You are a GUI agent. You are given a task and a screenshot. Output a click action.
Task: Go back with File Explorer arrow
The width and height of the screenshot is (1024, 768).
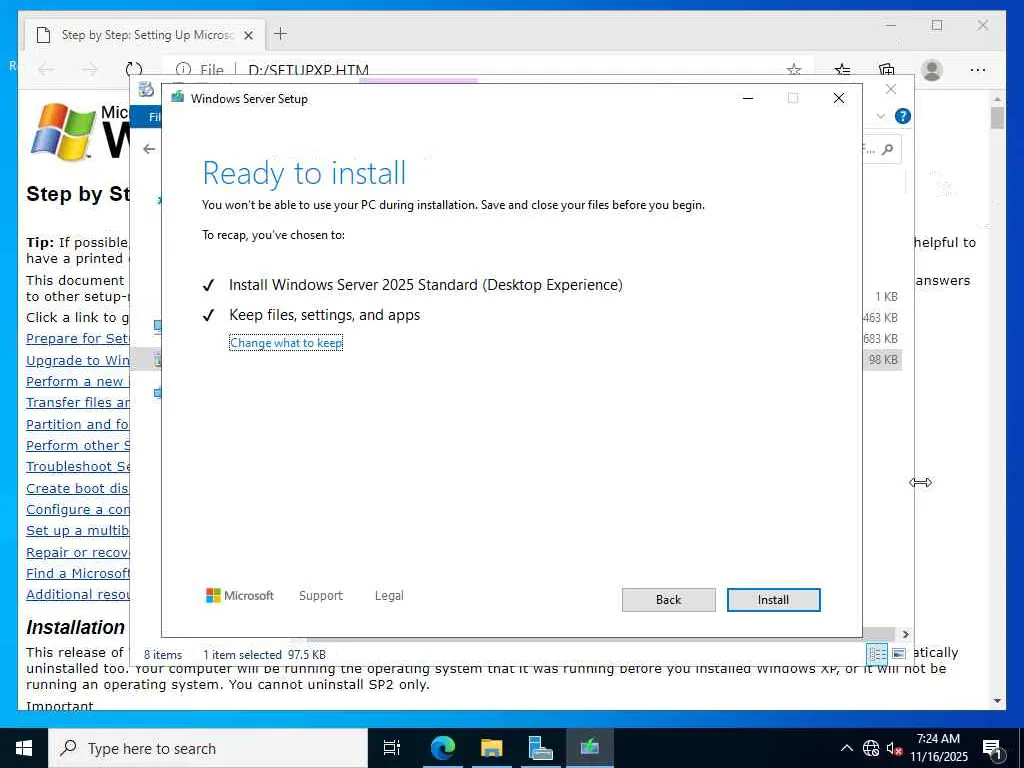[149, 149]
